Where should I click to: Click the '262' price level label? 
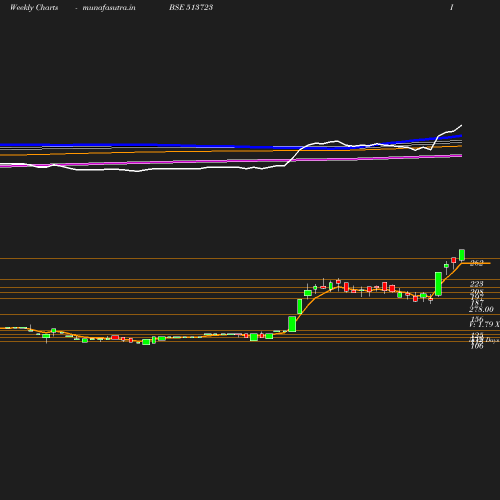point(477,263)
